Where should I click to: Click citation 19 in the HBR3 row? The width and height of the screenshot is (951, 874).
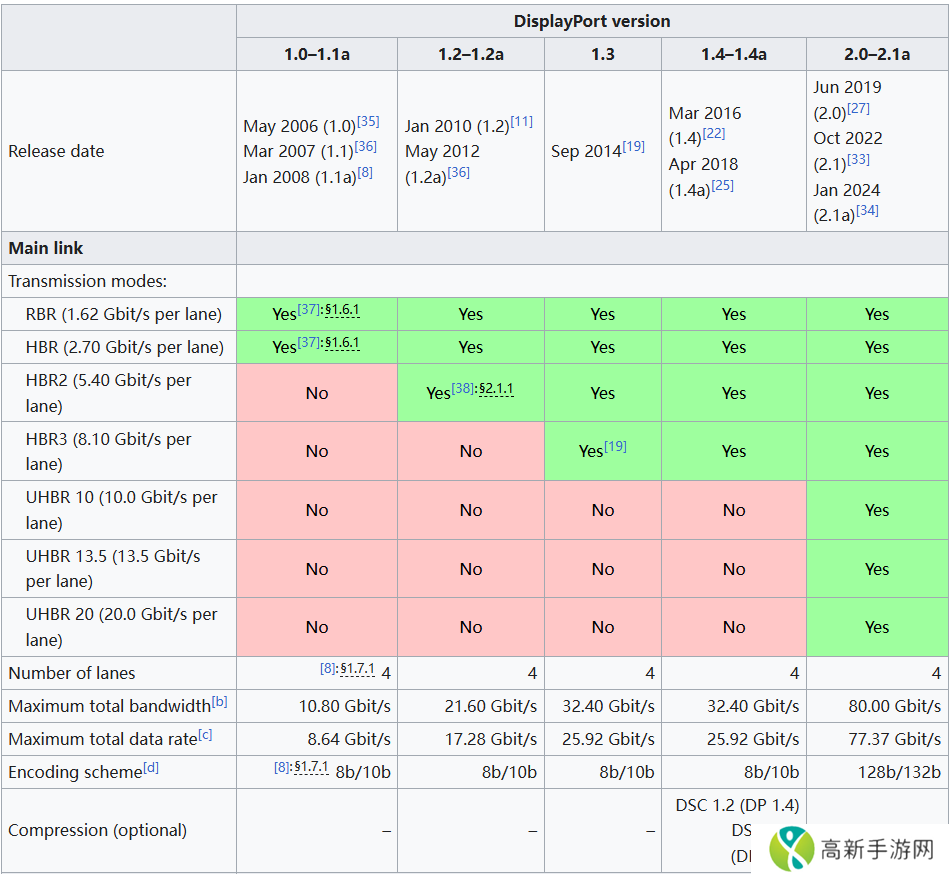click(615, 446)
